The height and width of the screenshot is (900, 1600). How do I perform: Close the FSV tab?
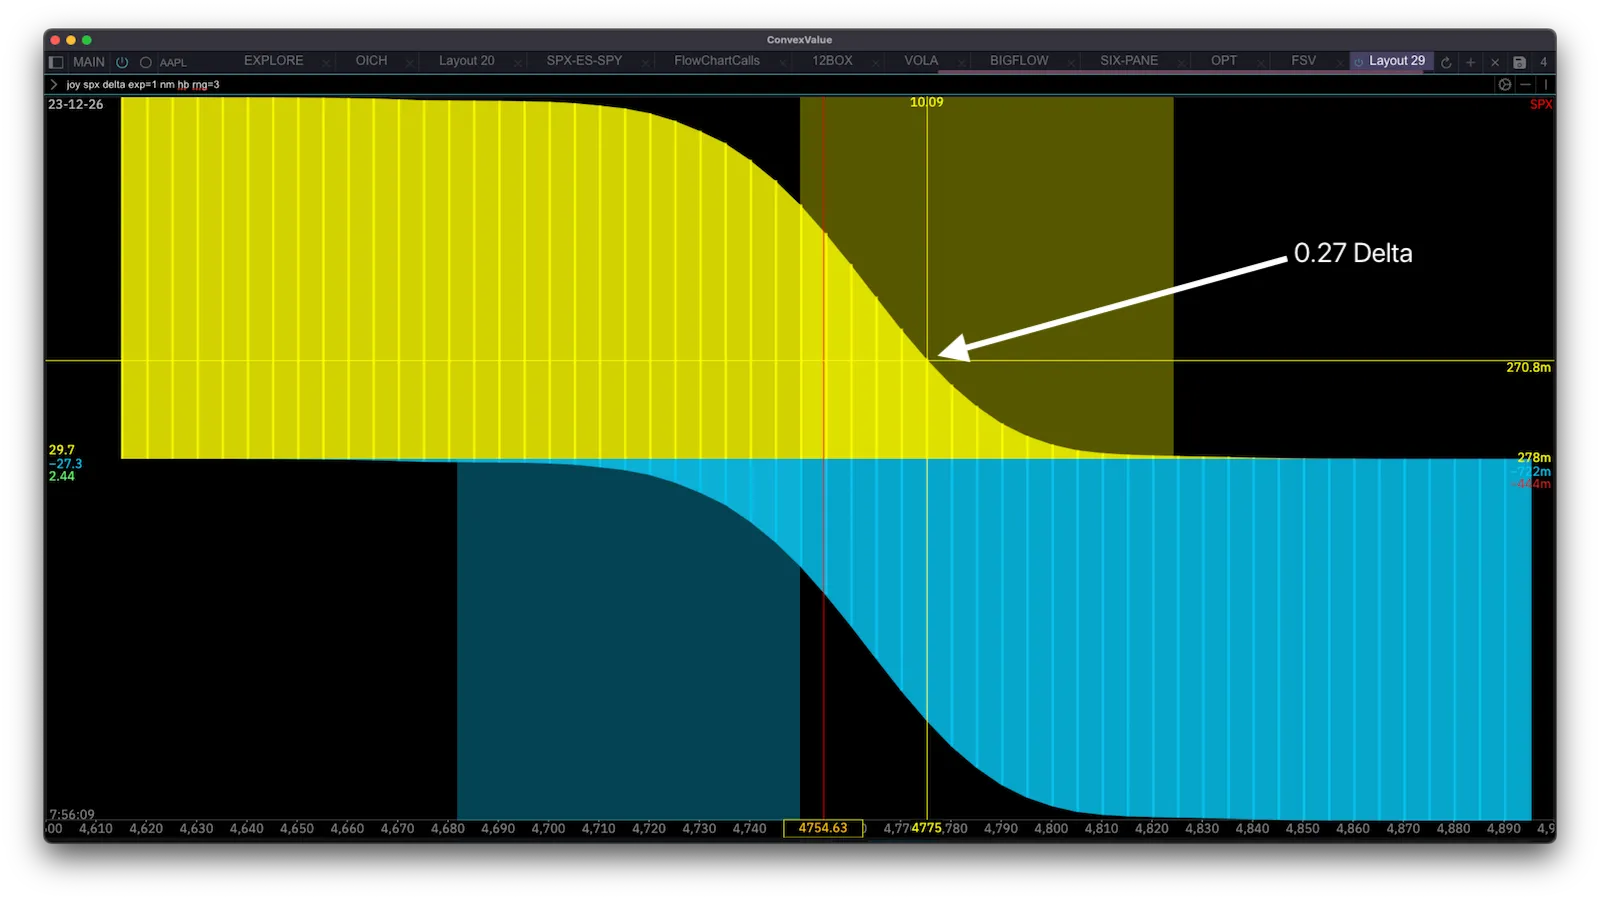[x=1340, y=63]
